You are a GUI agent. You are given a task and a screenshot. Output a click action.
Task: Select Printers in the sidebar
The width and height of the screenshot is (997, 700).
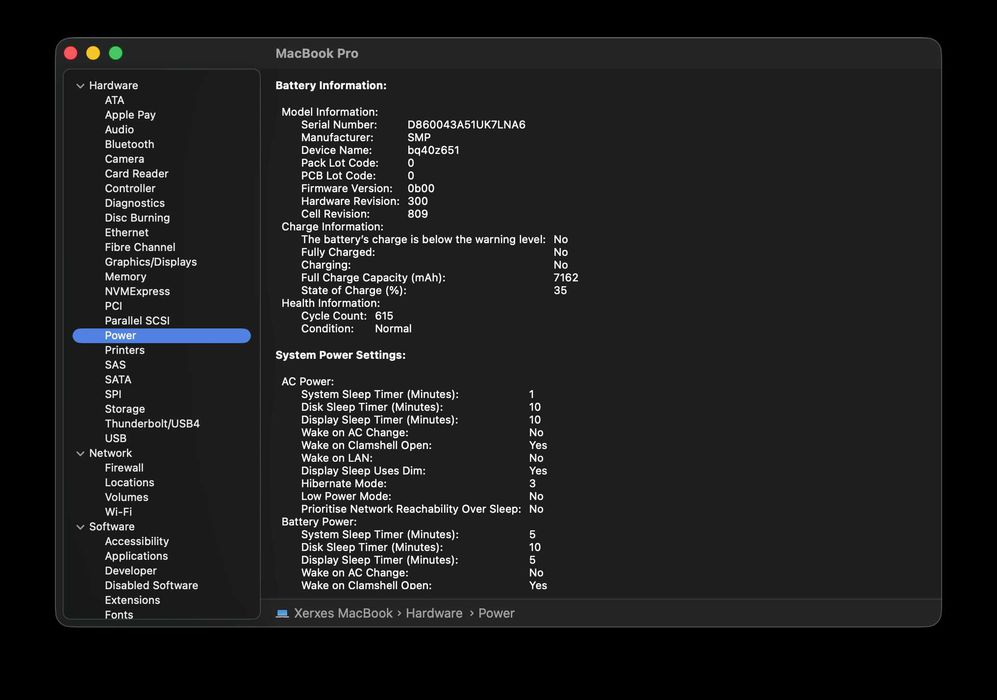[125, 350]
